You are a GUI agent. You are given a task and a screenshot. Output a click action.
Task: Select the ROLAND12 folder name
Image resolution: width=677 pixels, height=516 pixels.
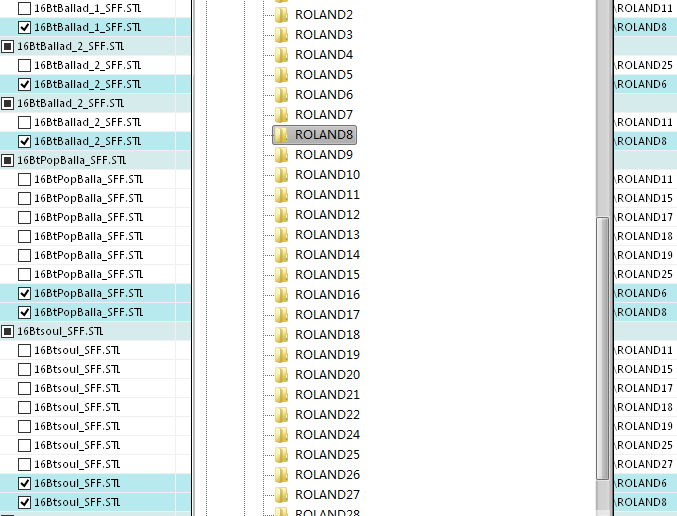tap(327, 215)
